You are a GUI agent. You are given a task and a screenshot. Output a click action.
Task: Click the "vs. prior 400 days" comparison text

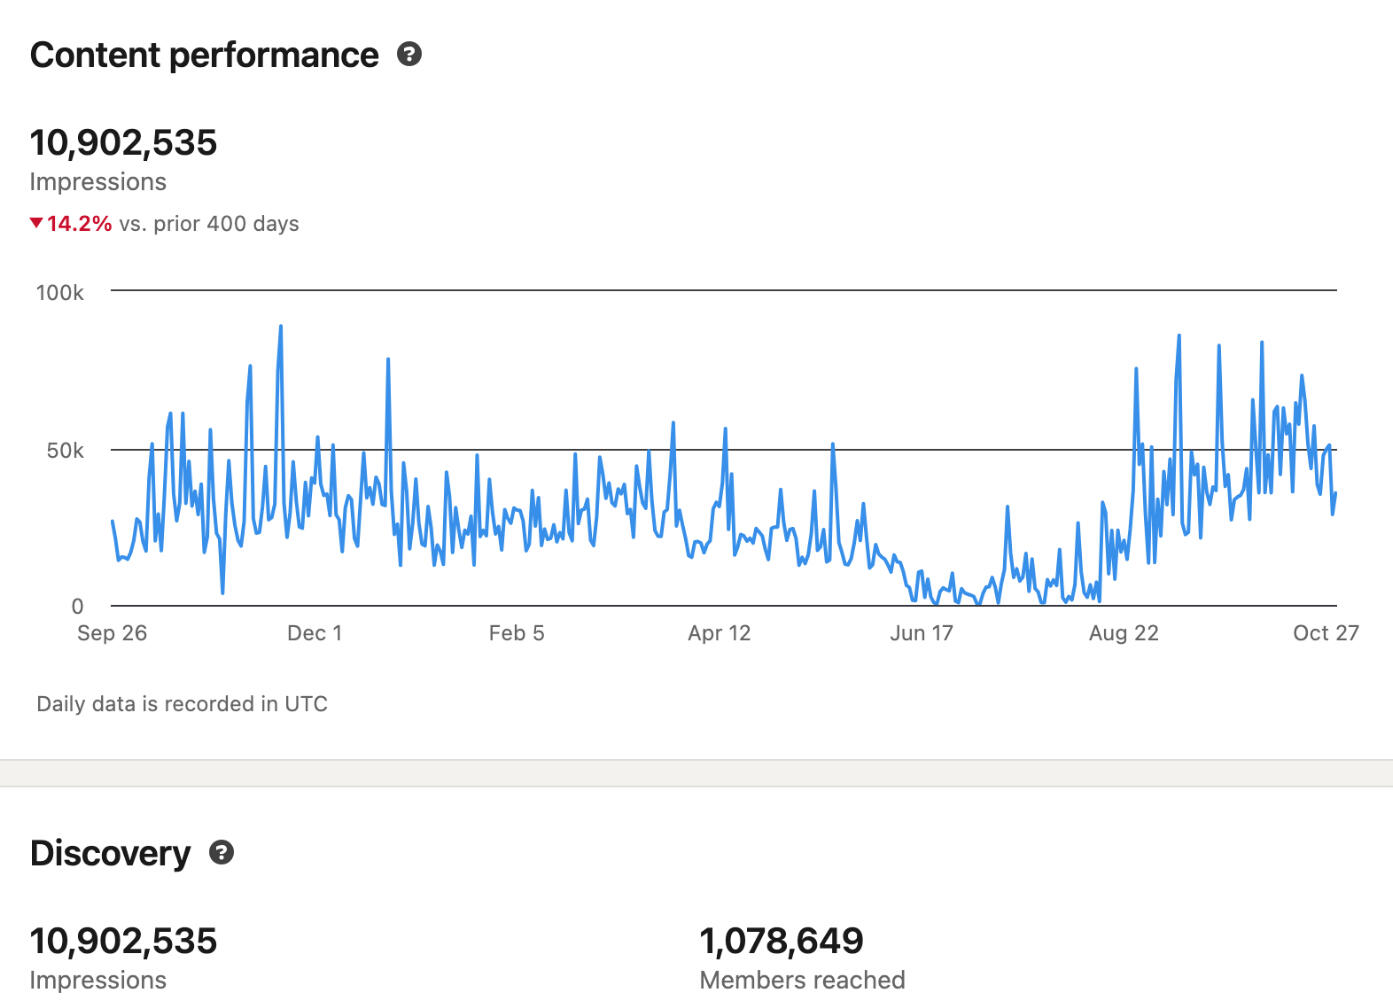click(x=207, y=224)
